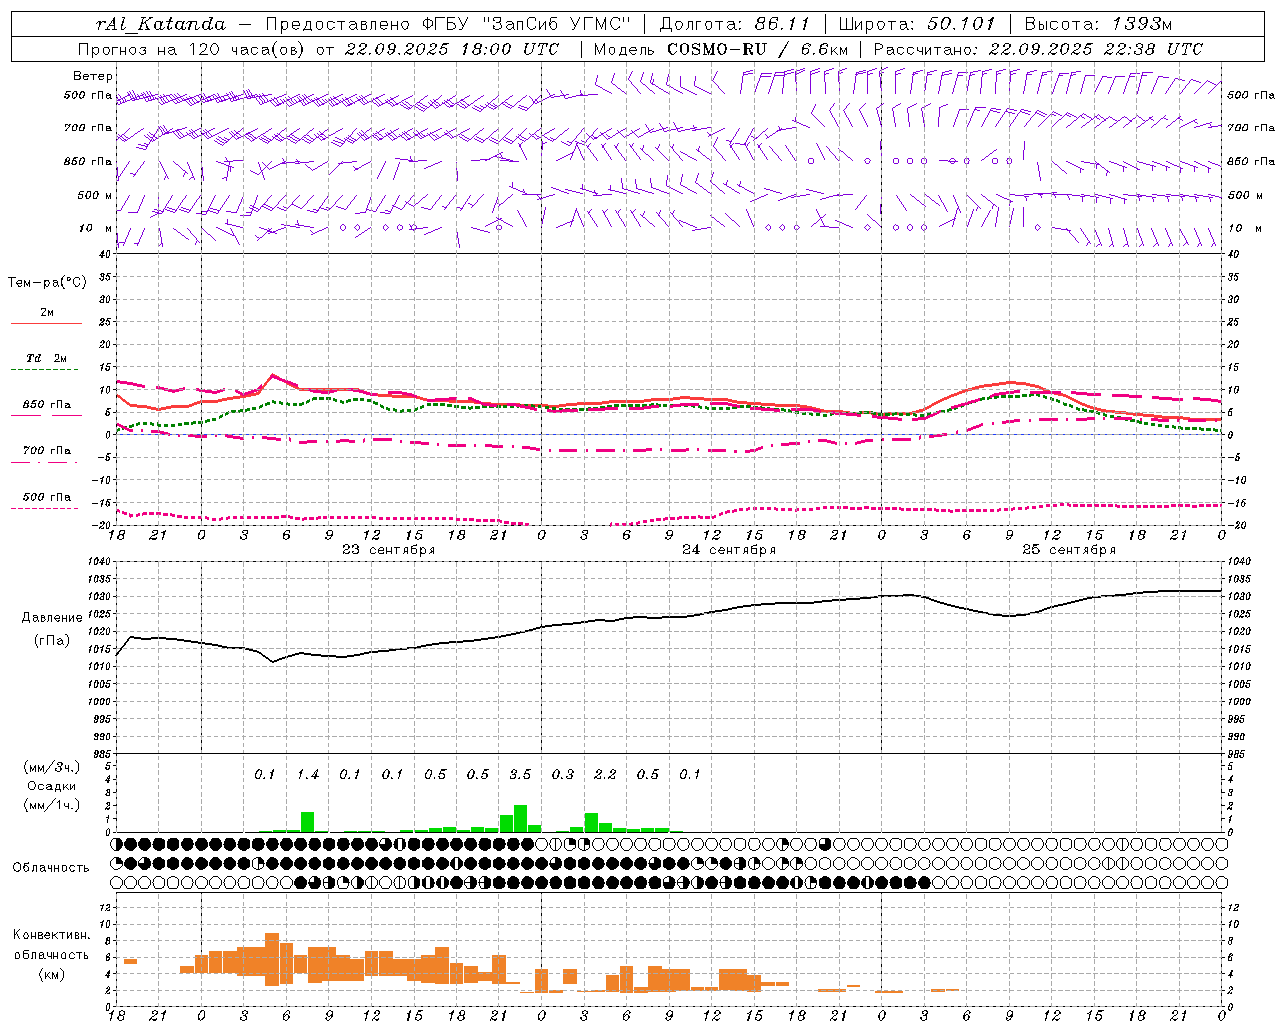Click the 0.3 precipitation total value
The width and height of the screenshot is (1280, 1024).
[563, 775]
